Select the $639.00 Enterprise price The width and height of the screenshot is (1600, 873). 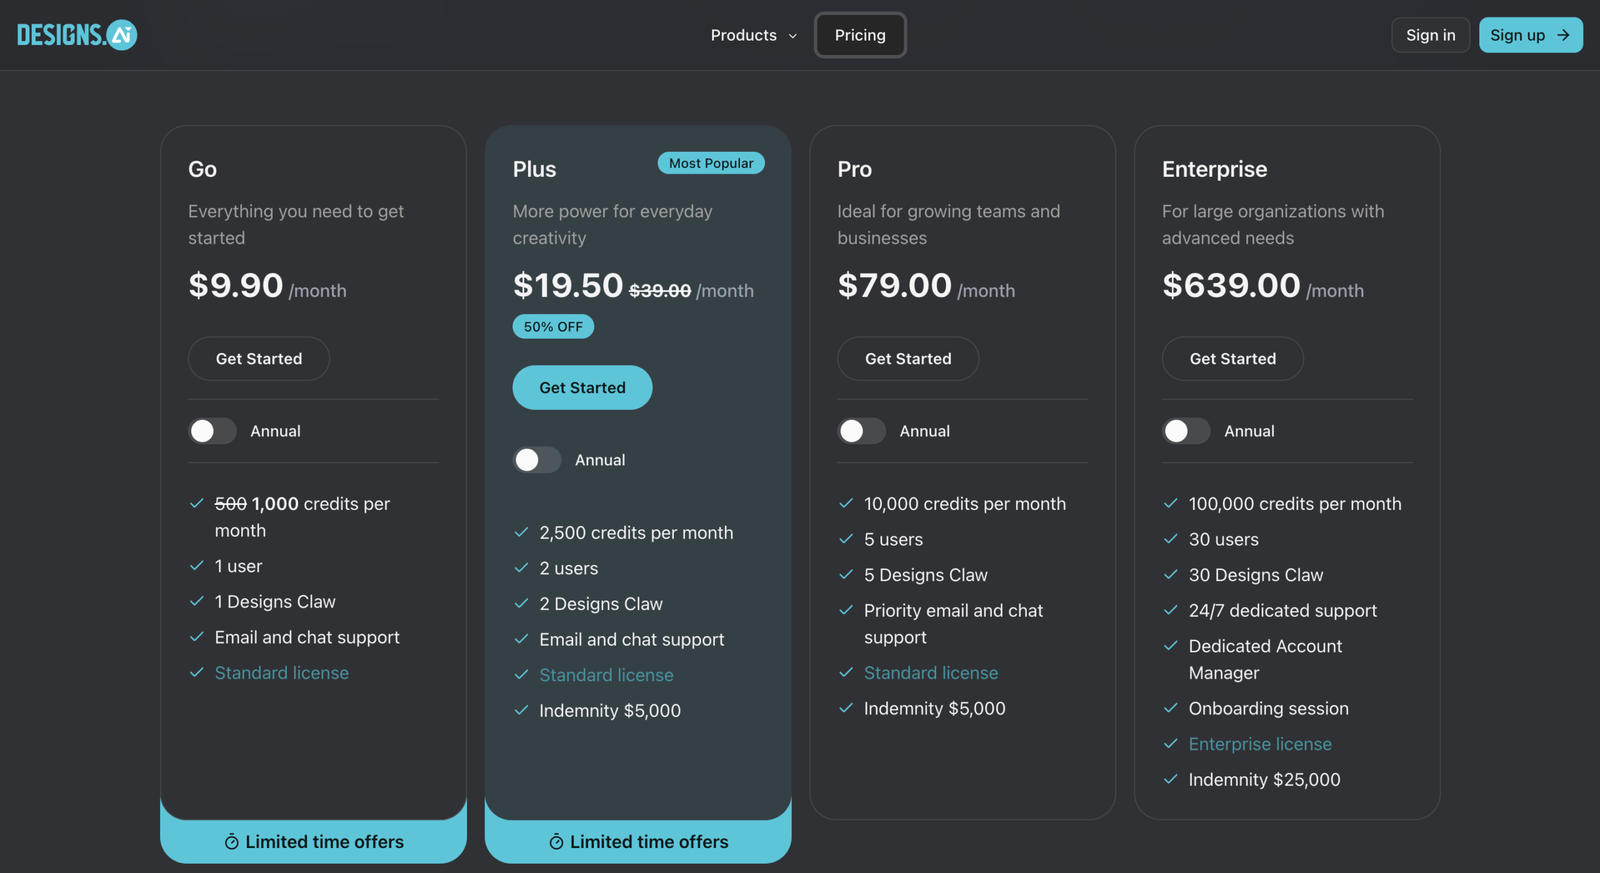click(1231, 286)
